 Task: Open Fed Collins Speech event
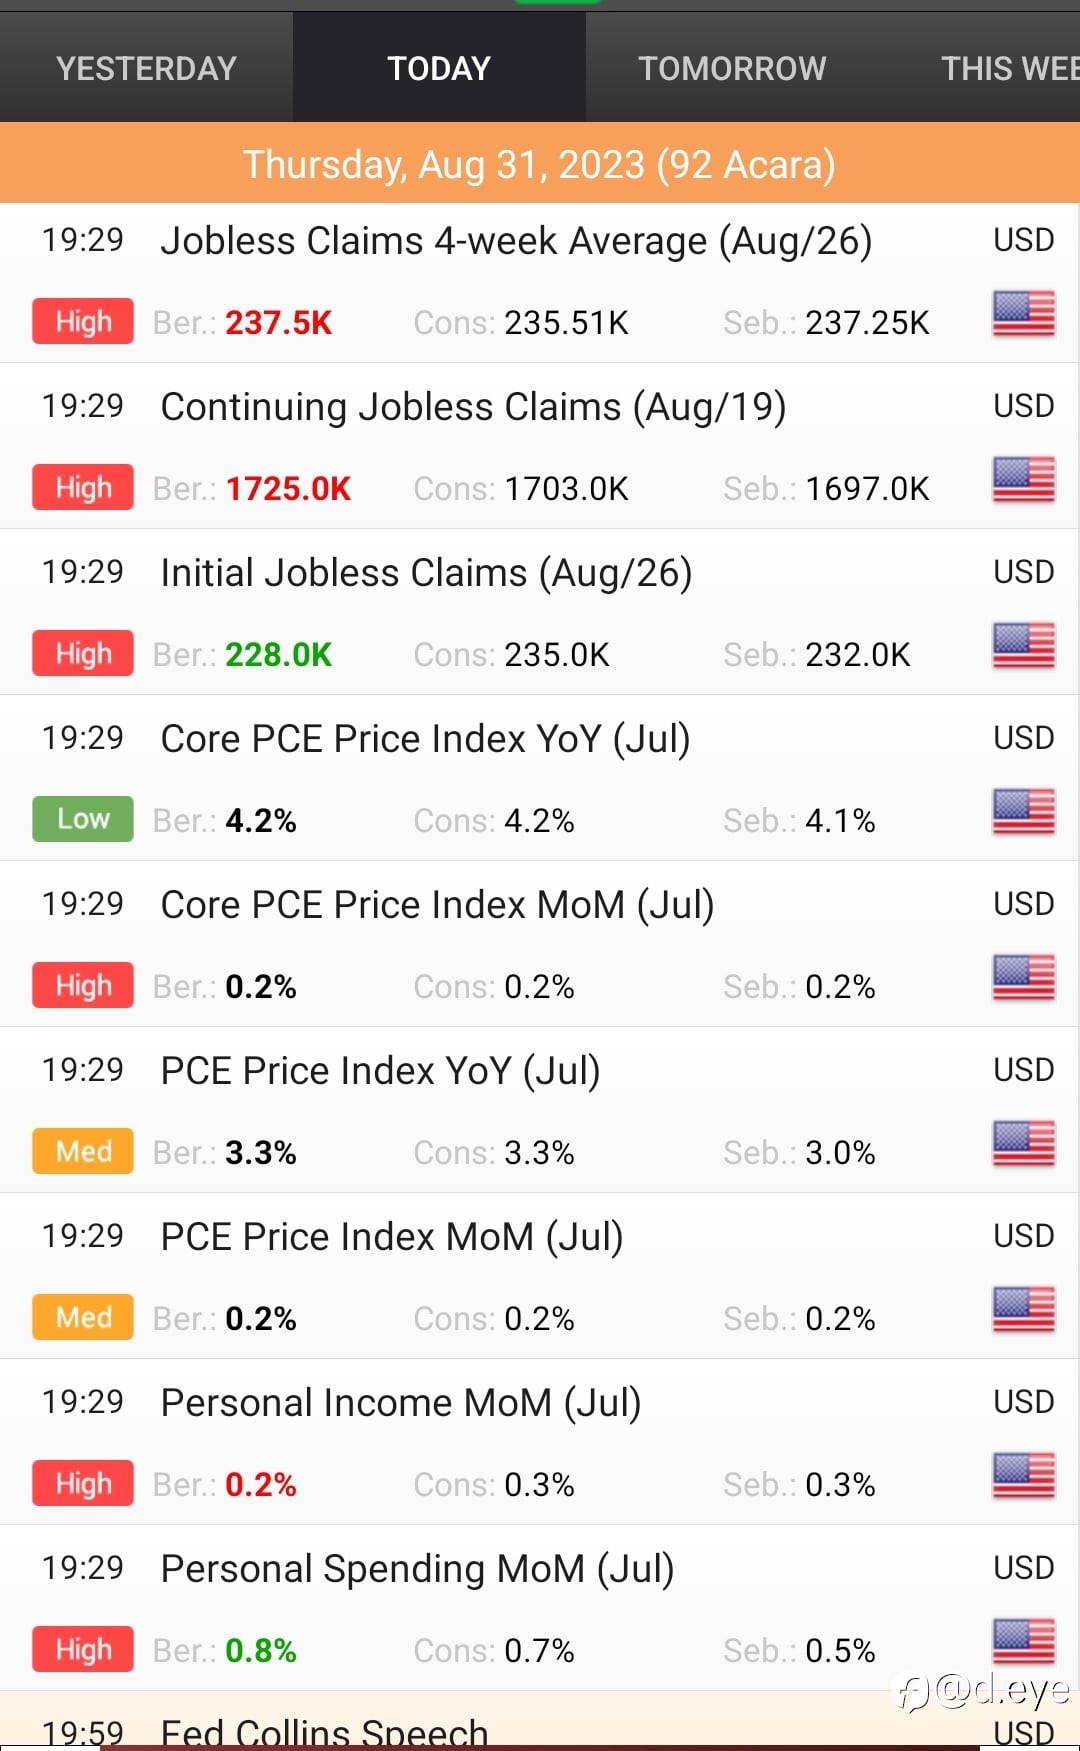pyautogui.click(x=324, y=1730)
